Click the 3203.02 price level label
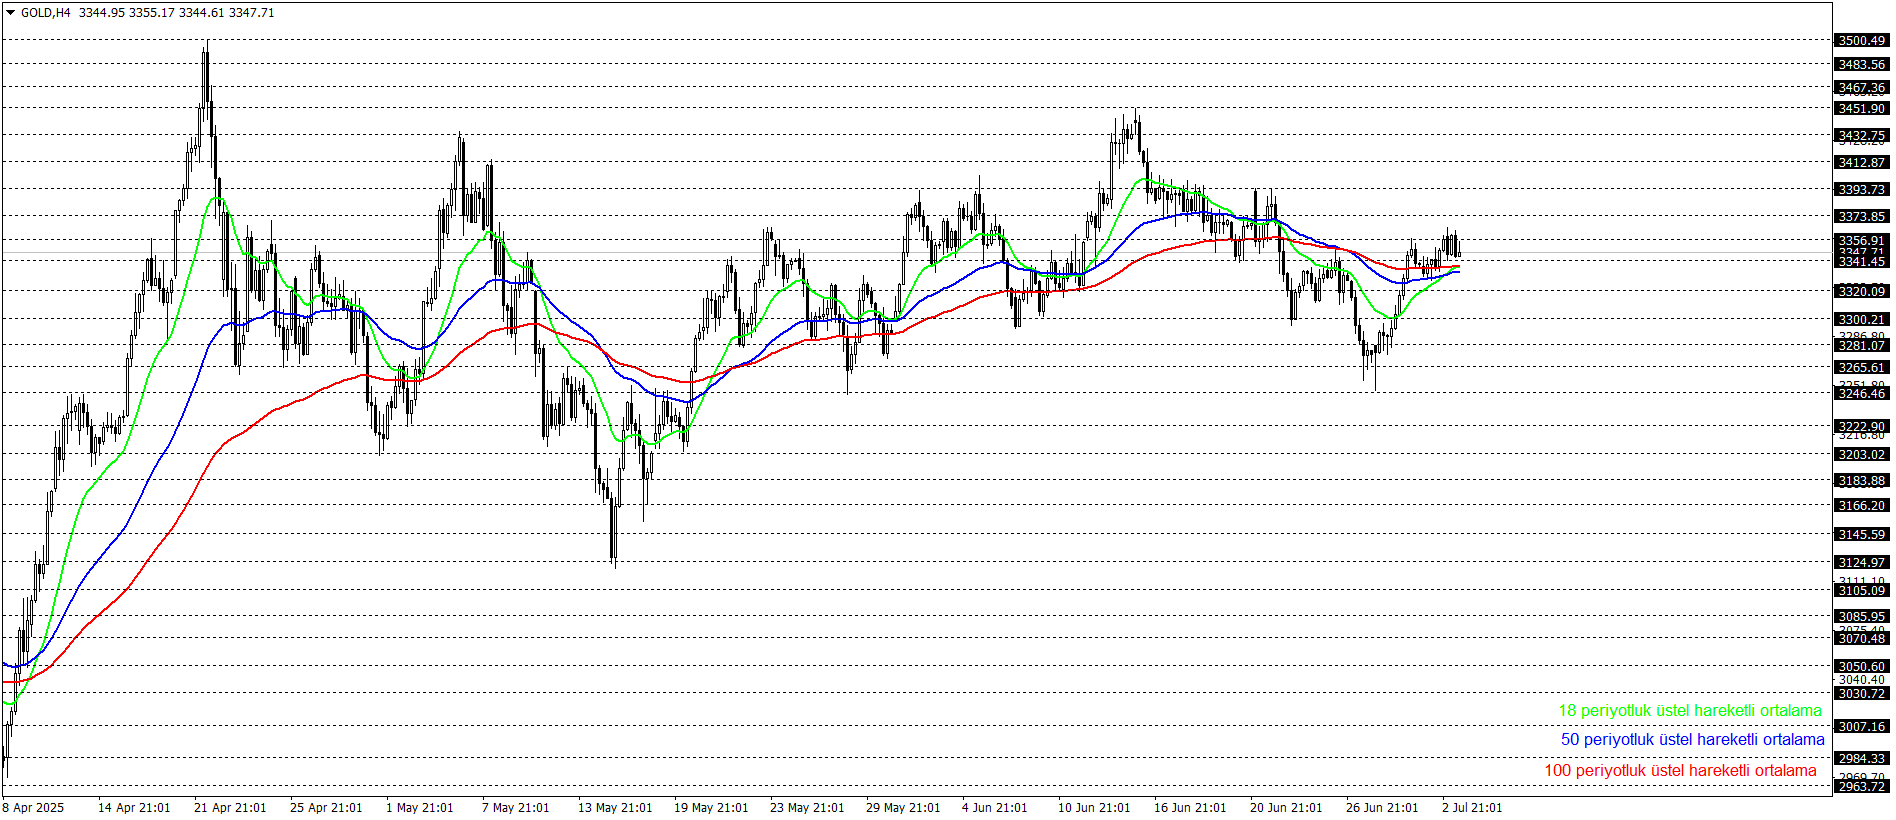 coord(1862,455)
